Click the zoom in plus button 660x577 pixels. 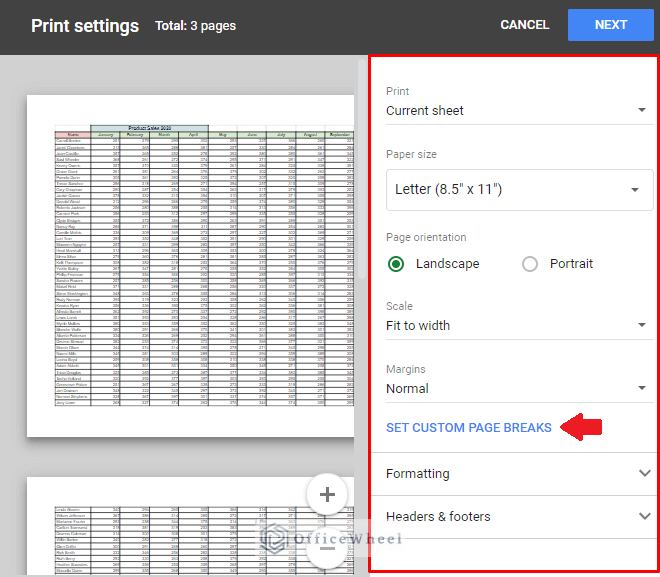[327, 494]
